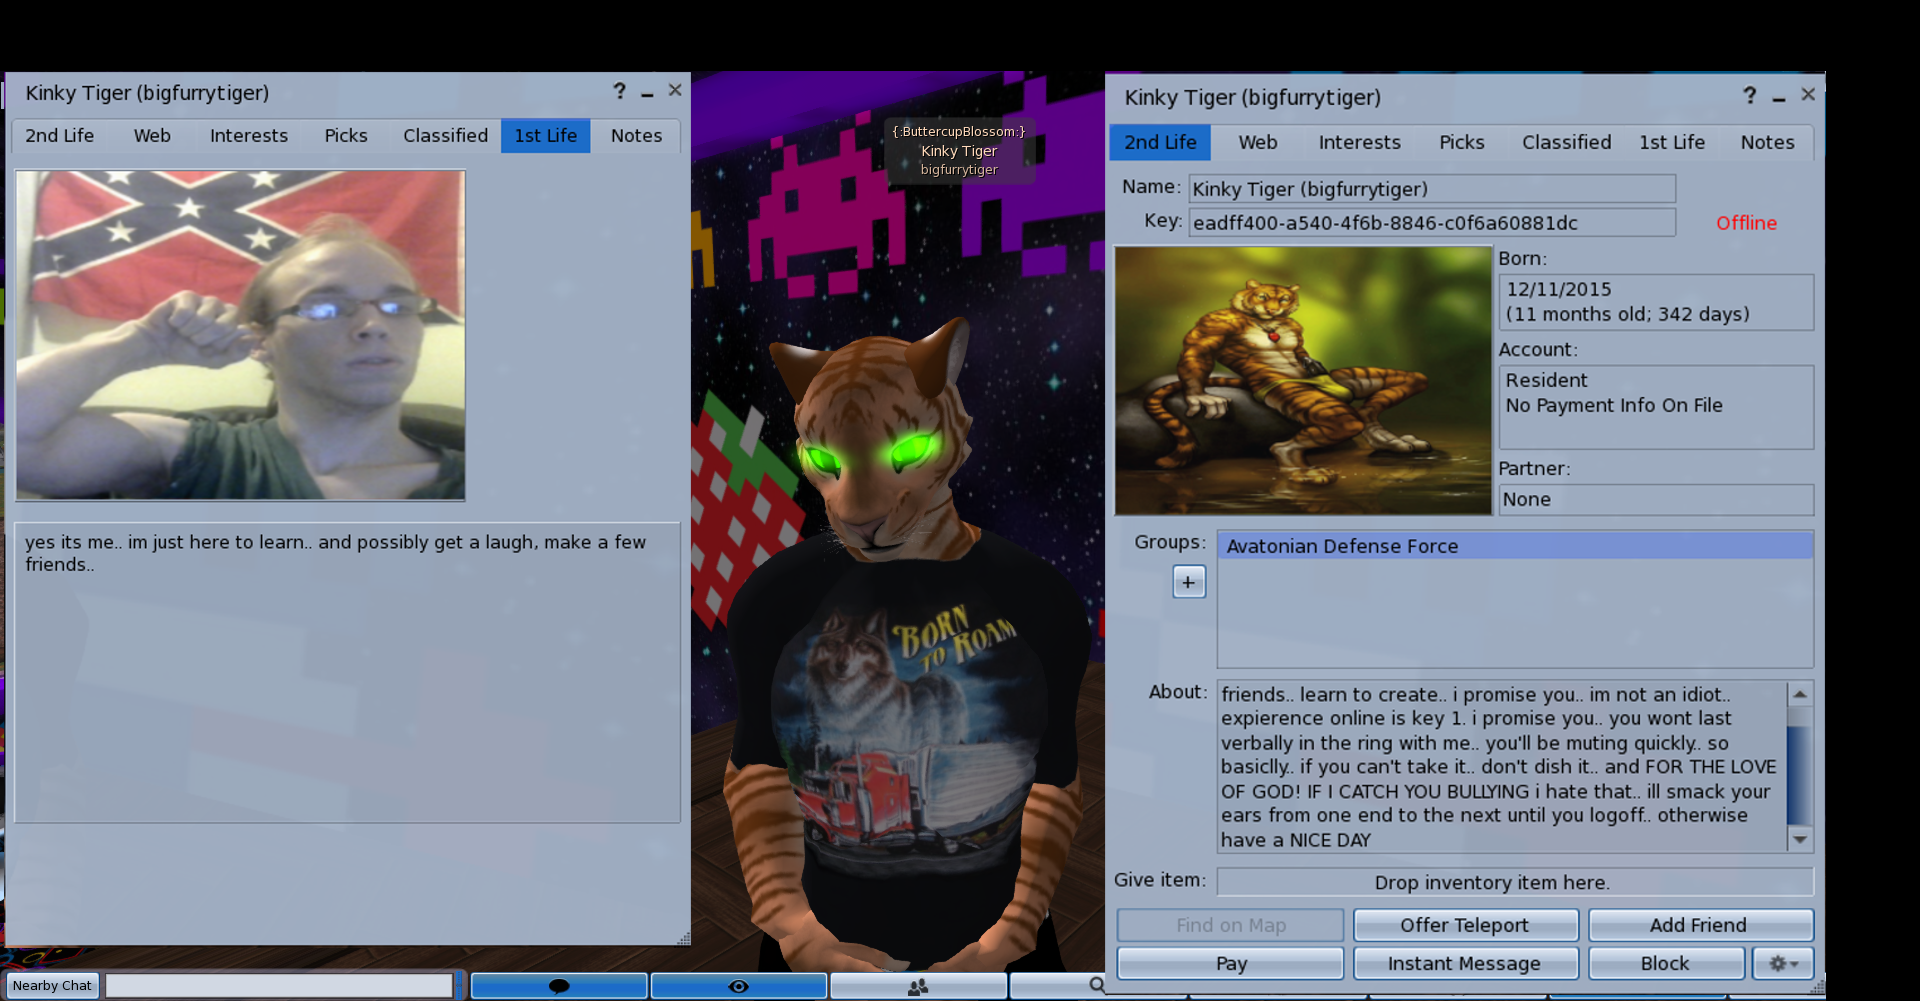
Task: Click the Partner field showing None
Action: 1655,499
